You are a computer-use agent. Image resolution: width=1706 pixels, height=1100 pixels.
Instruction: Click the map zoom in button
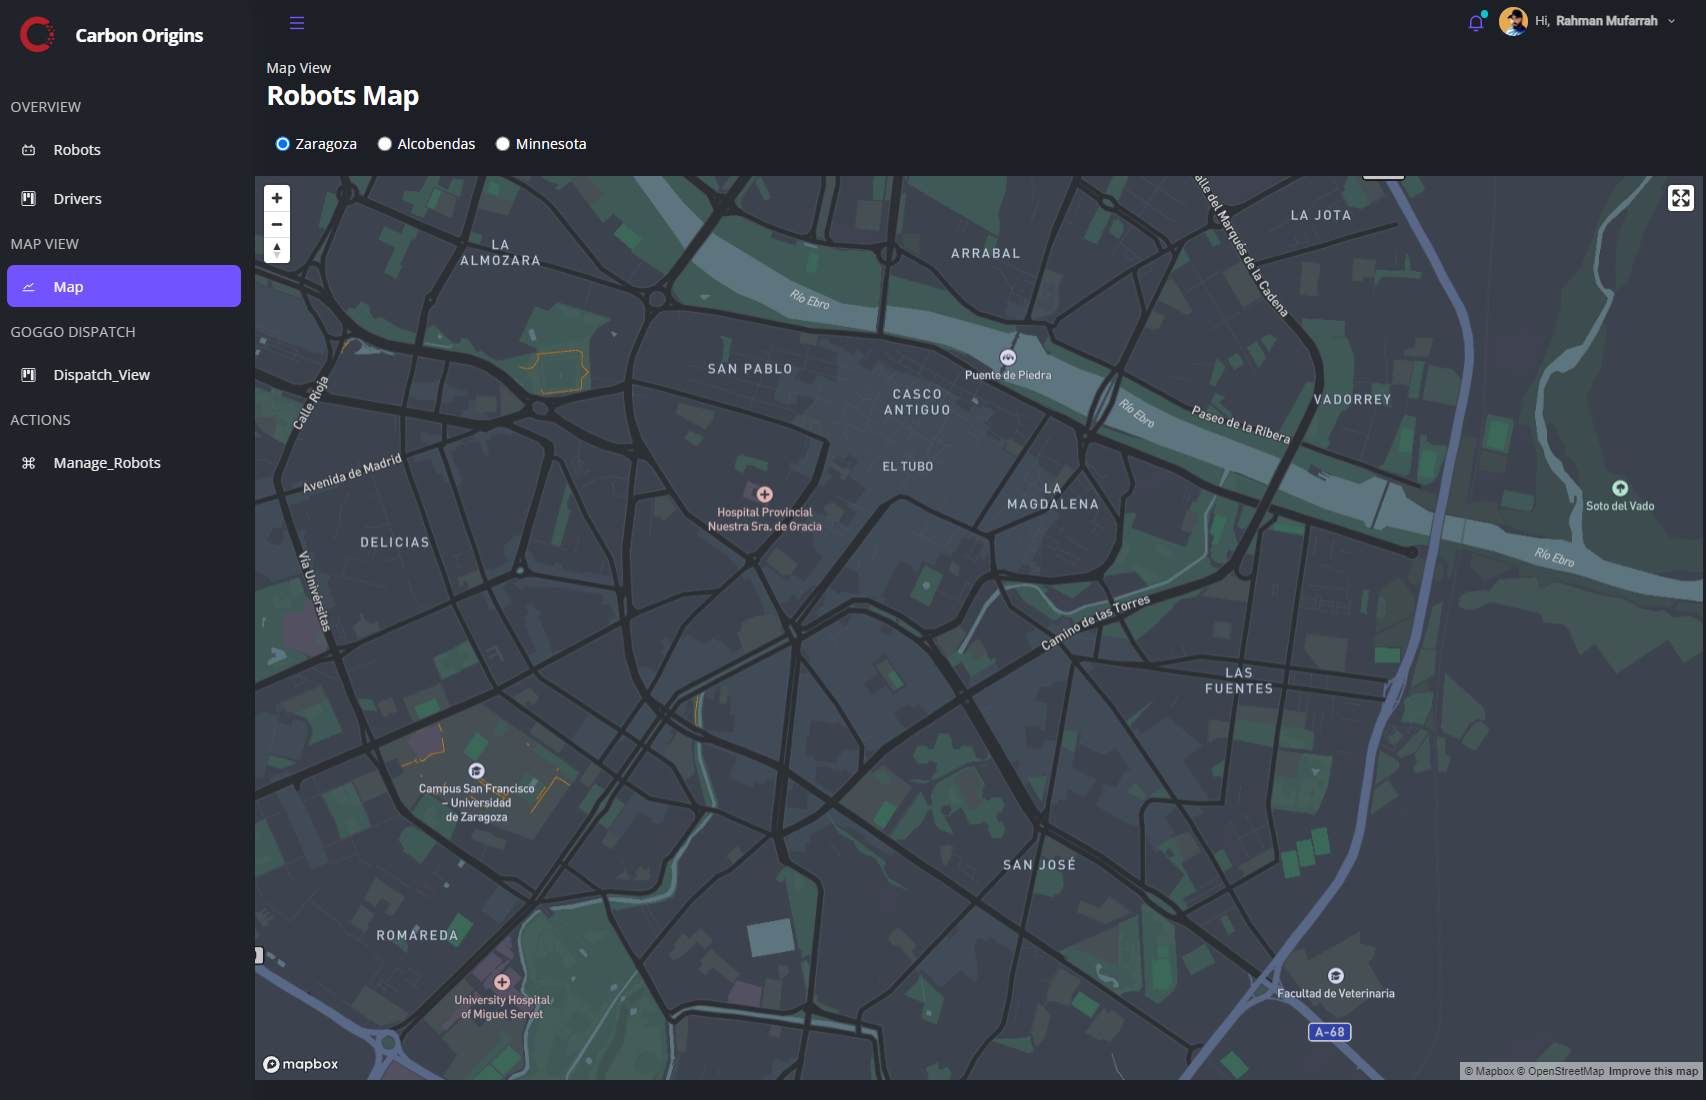[x=277, y=198]
